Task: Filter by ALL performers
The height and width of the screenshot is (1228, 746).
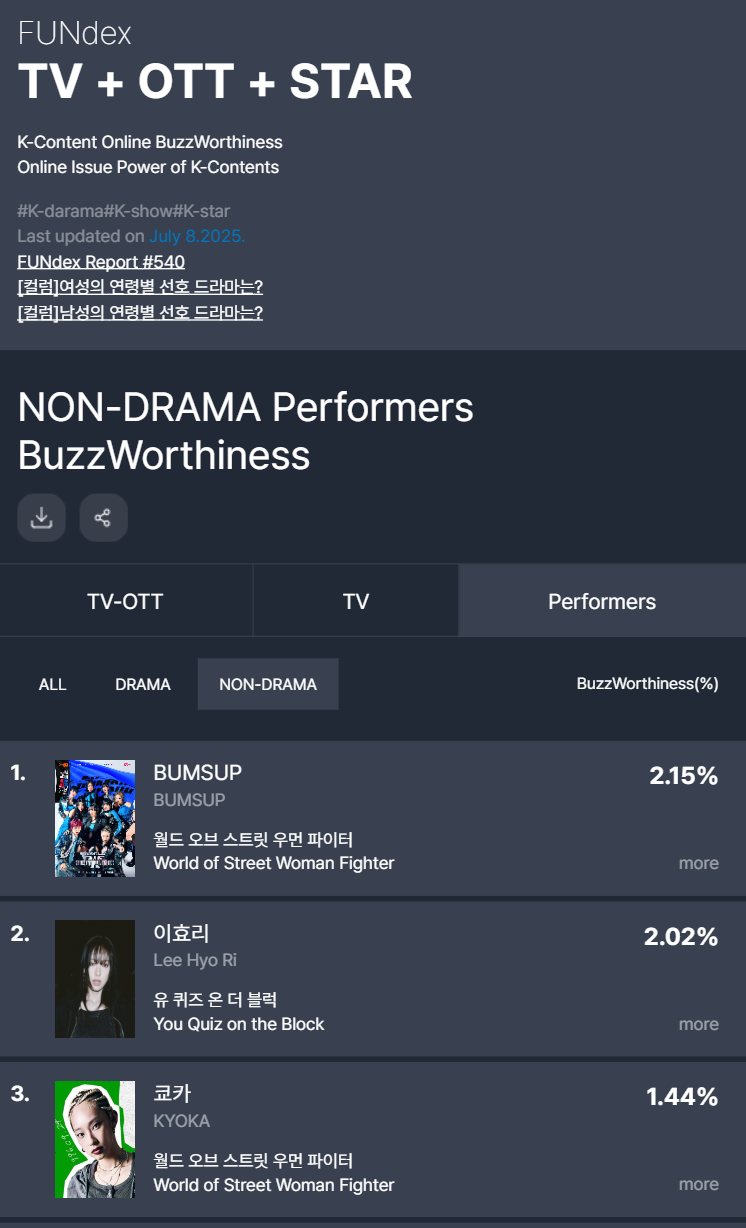Action: point(53,684)
